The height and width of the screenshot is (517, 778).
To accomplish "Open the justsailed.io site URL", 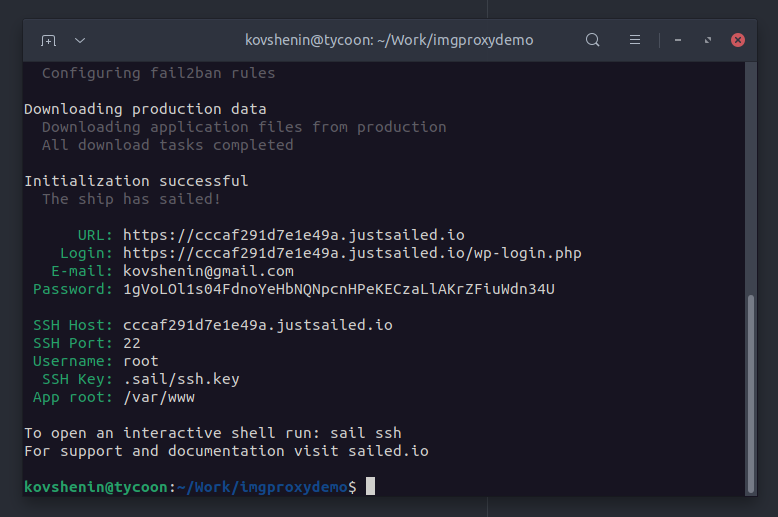I will pyautogui.click(x=294, y=235).
